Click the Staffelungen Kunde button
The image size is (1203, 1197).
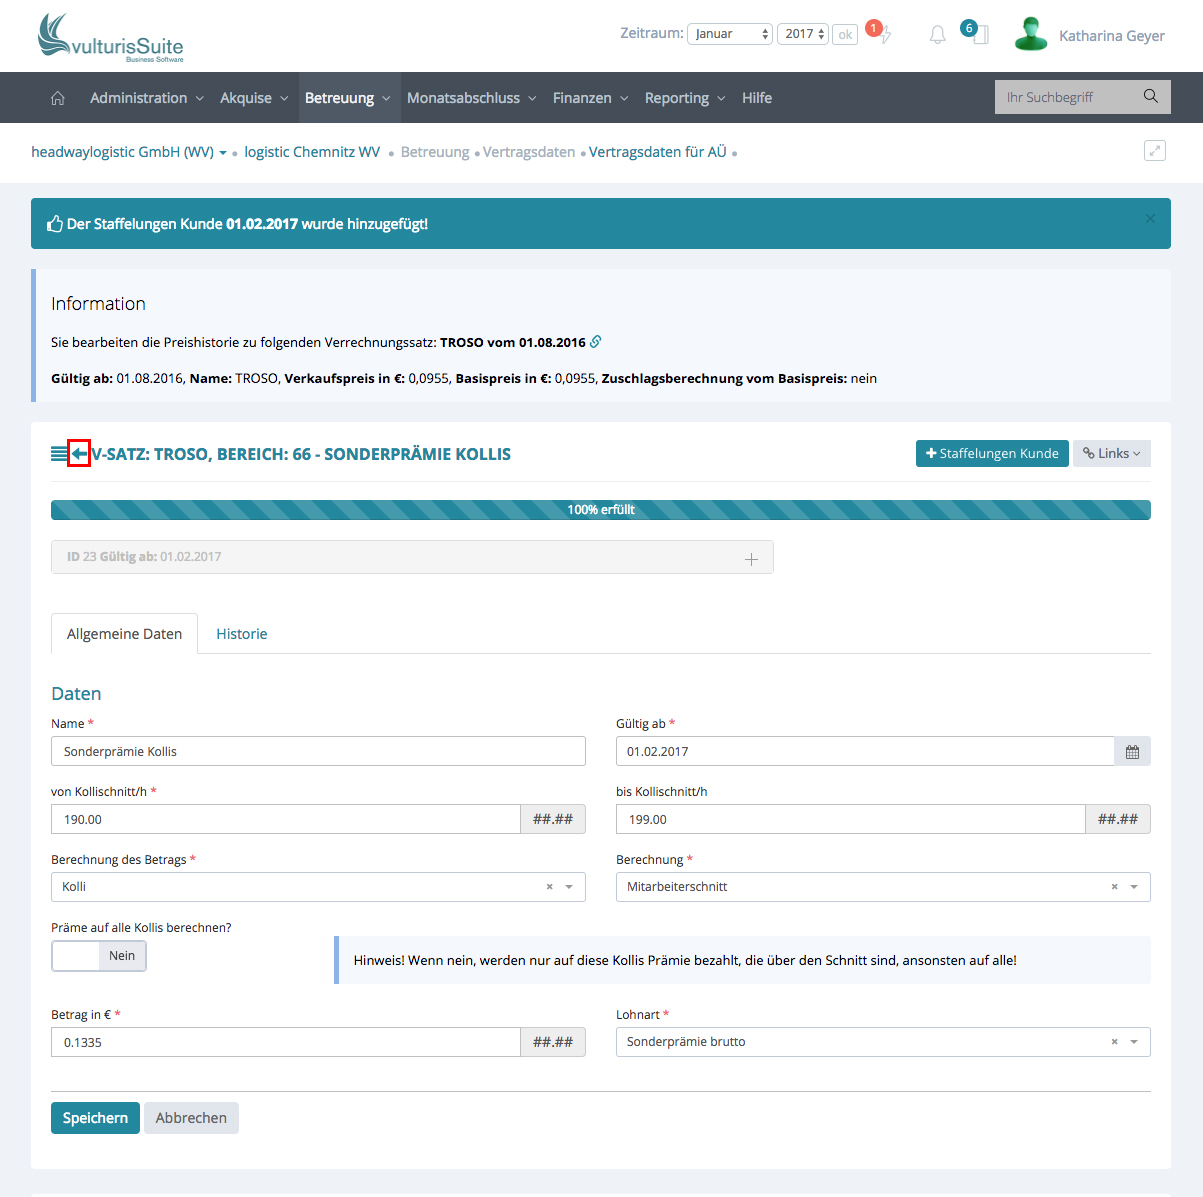(991, 454)
